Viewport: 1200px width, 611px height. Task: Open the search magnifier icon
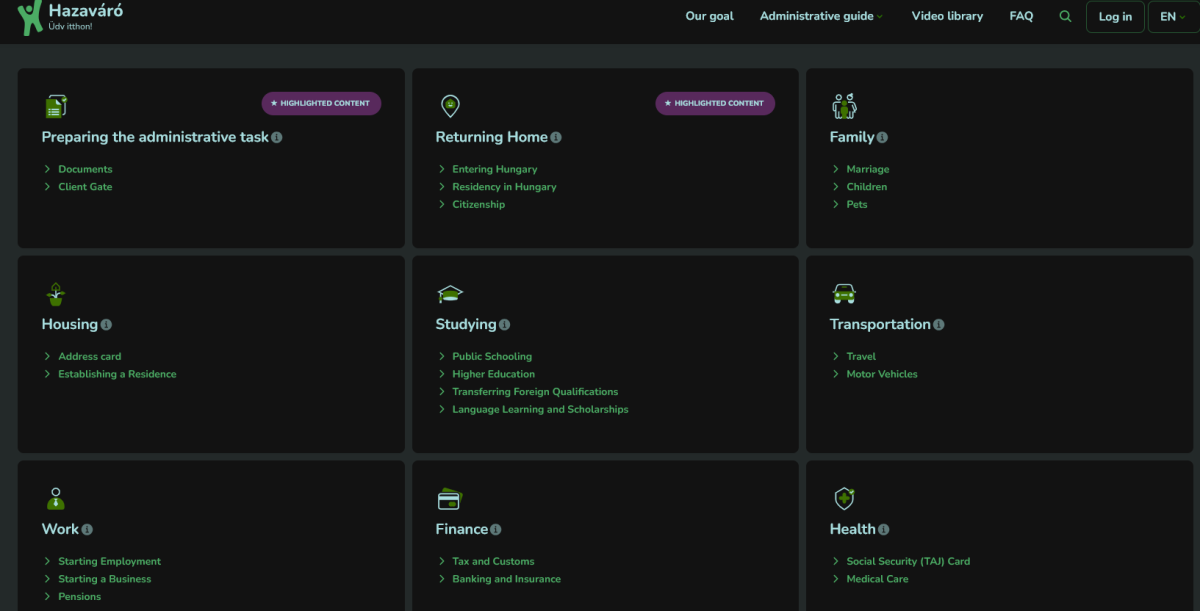pos(1065,17)
